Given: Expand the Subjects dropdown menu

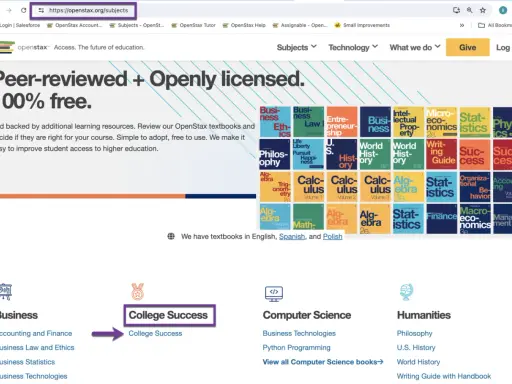Looking at the screenshot, I should pyautogui.click(x=297, y=47).
